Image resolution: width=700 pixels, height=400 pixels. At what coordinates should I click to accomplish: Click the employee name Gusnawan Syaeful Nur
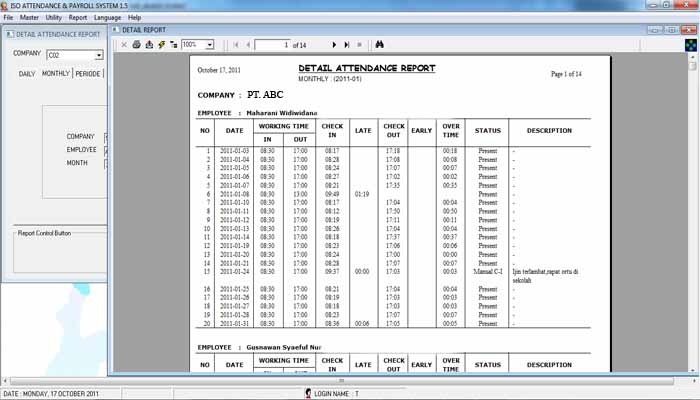coord(284,347)
